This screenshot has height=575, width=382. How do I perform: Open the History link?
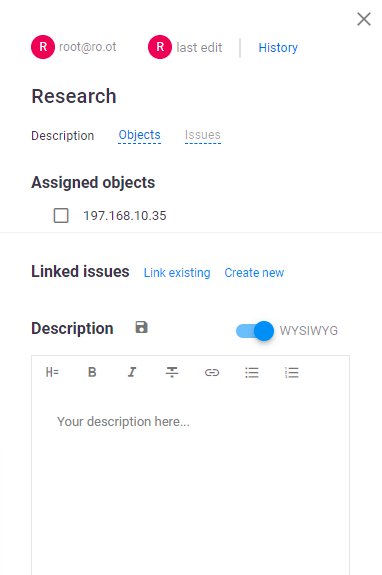tap(278, 48)
